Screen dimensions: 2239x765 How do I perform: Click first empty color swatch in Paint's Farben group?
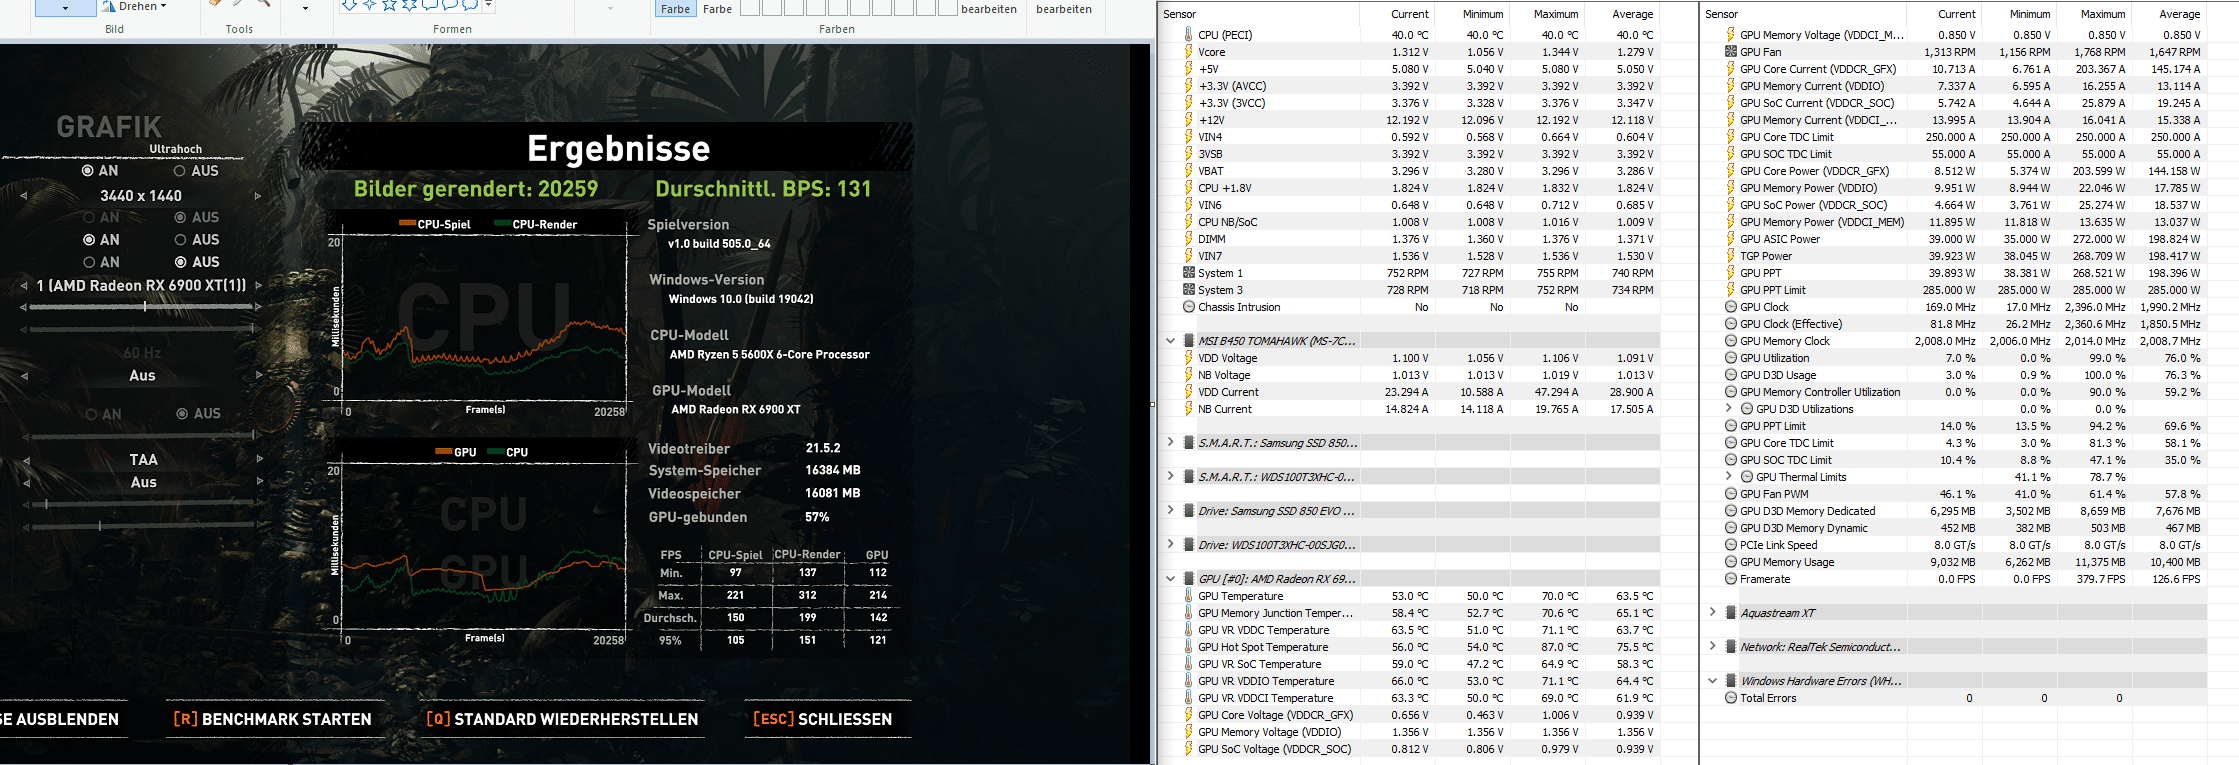(x=749, y=8)
